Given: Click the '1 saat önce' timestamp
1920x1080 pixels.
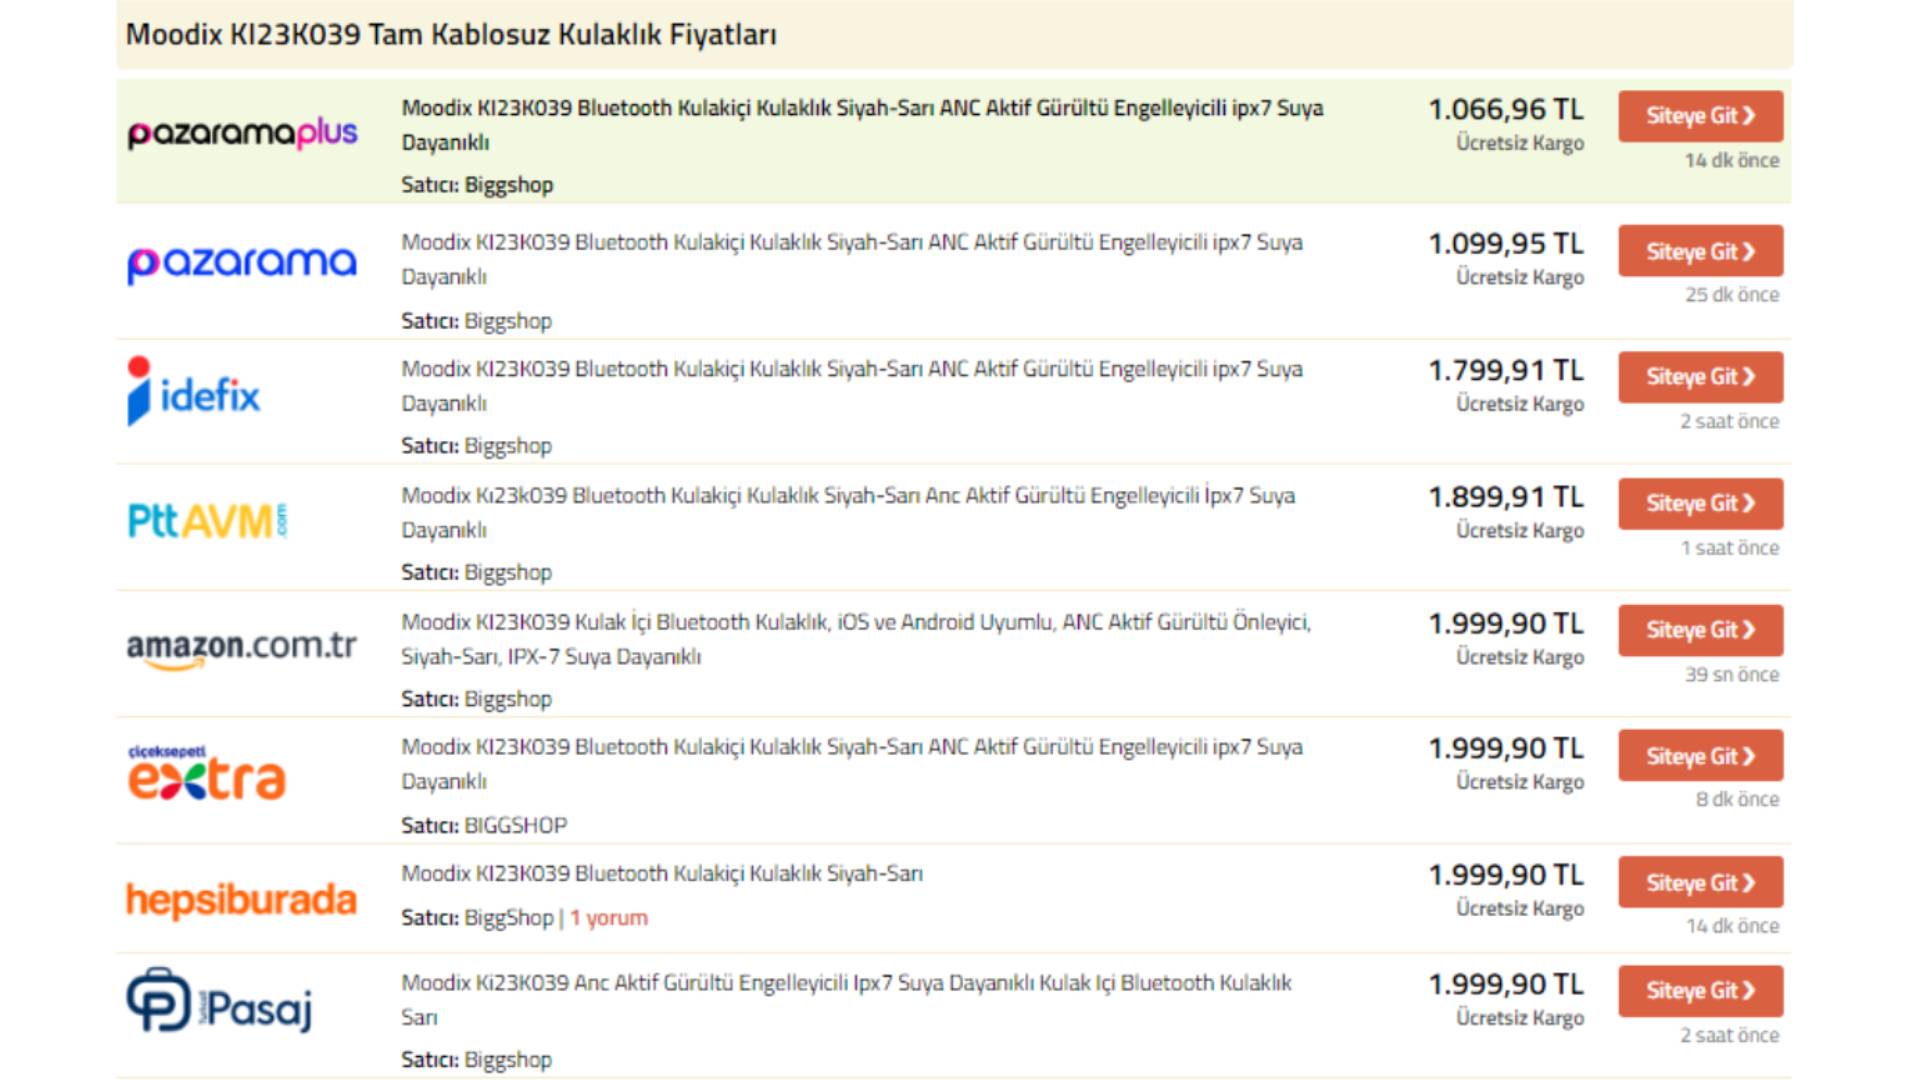Looking at the screenshot, I should pyautogui.click(x=1730, y=548).
